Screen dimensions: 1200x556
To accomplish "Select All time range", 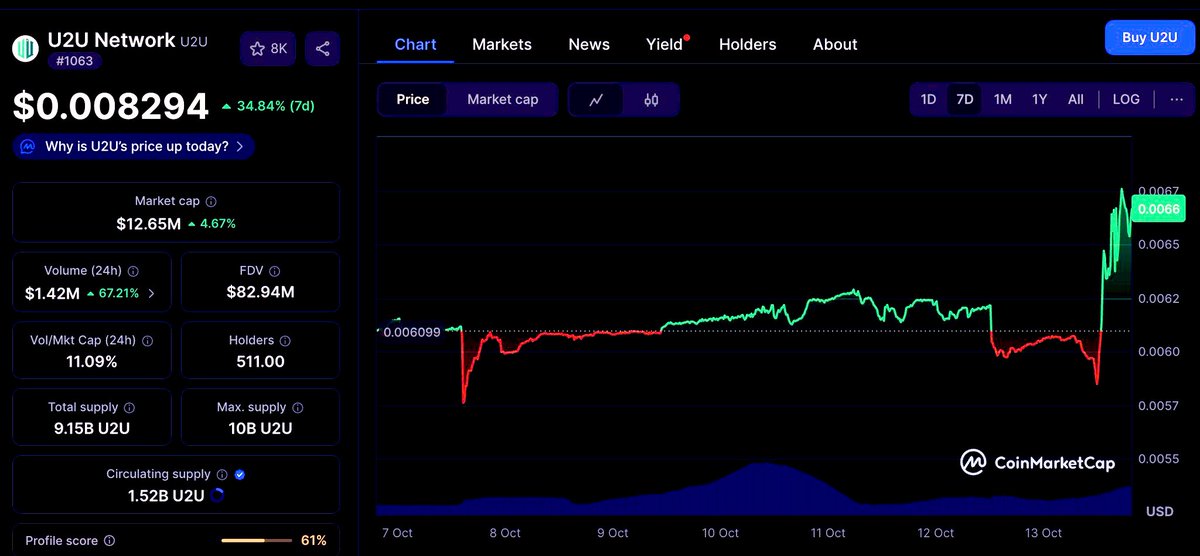I will tap(1076, 99).
